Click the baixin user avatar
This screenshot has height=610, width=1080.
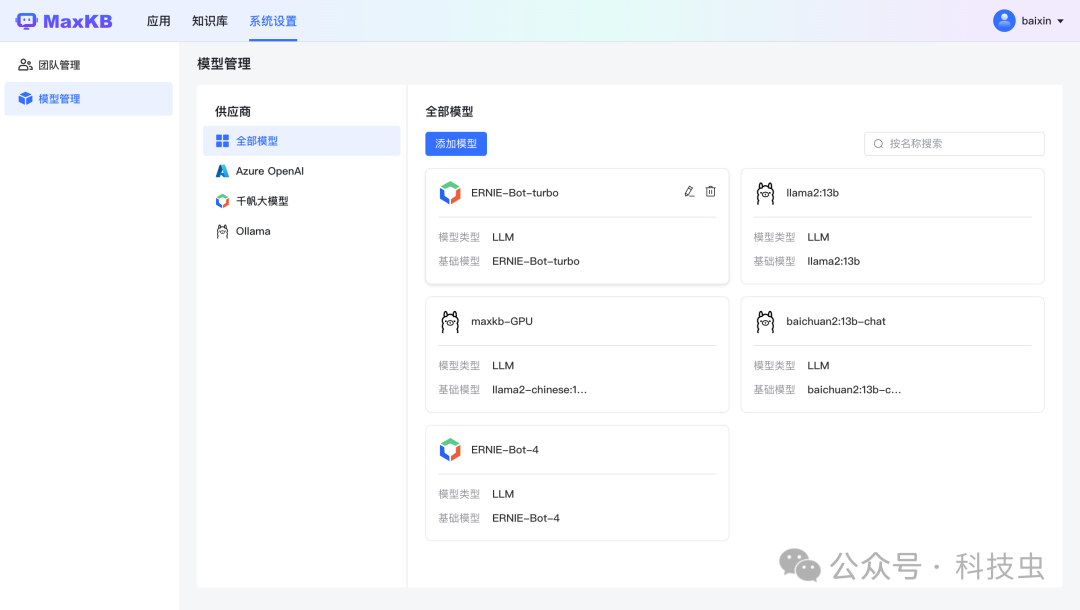tap(1002, 20)
